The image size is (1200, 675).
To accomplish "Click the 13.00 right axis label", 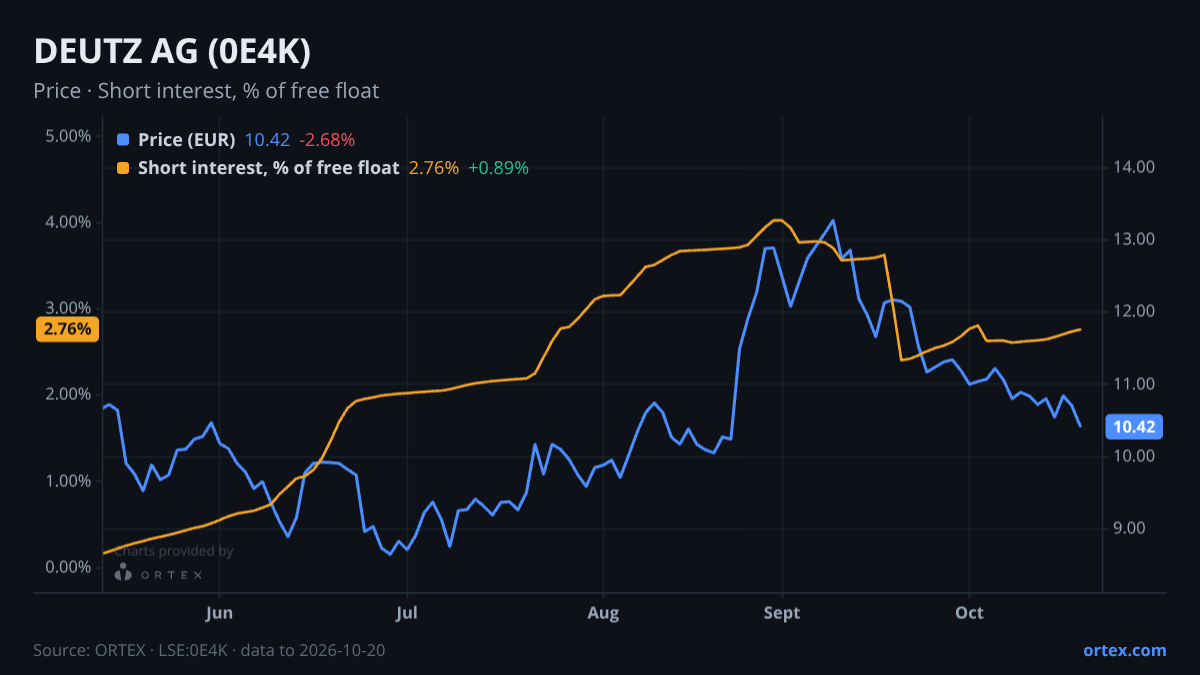I will [x=1134, y=239].
